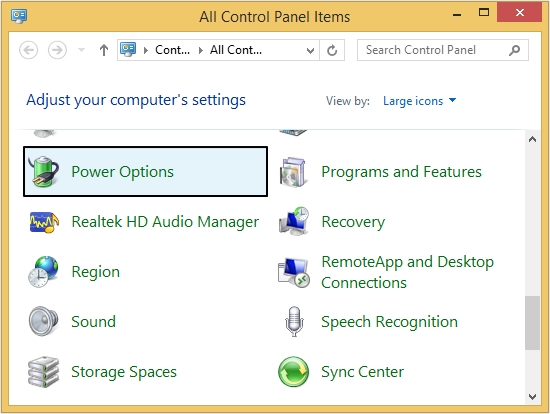Viewport: 550px width, 414px height.
Task: Click the Region globe icon
Action: (43, 272)
